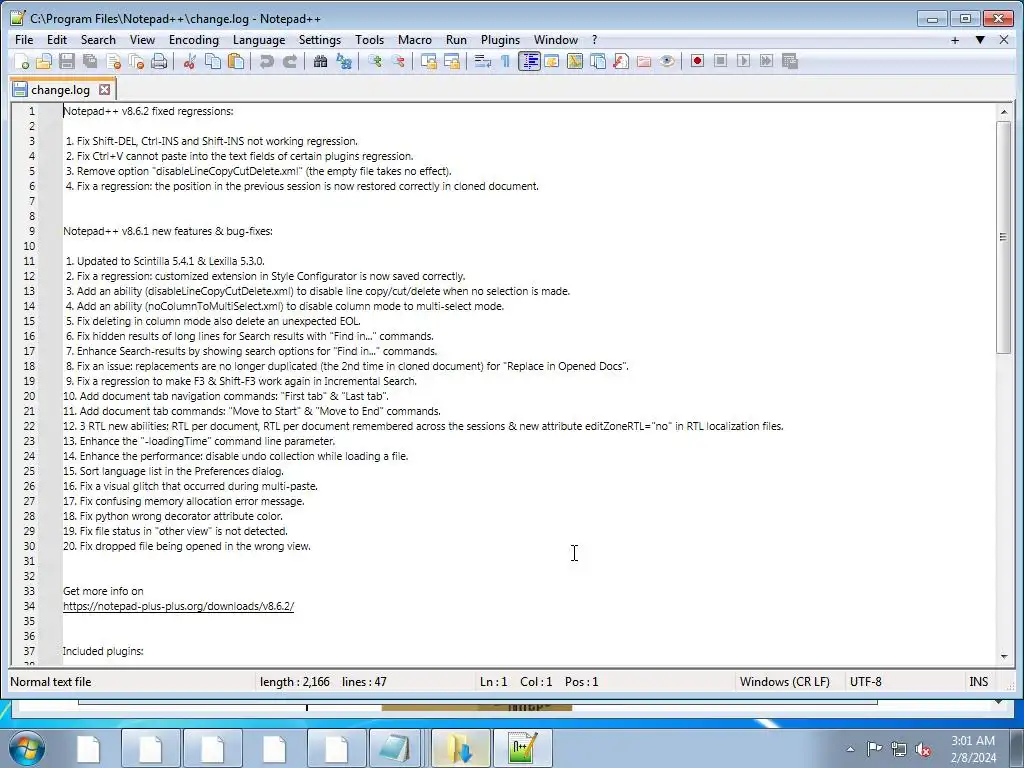The image size is (1024, 768).
Task: Click Save Current Recorded Macro icon
Action: [x=790, y=61]
